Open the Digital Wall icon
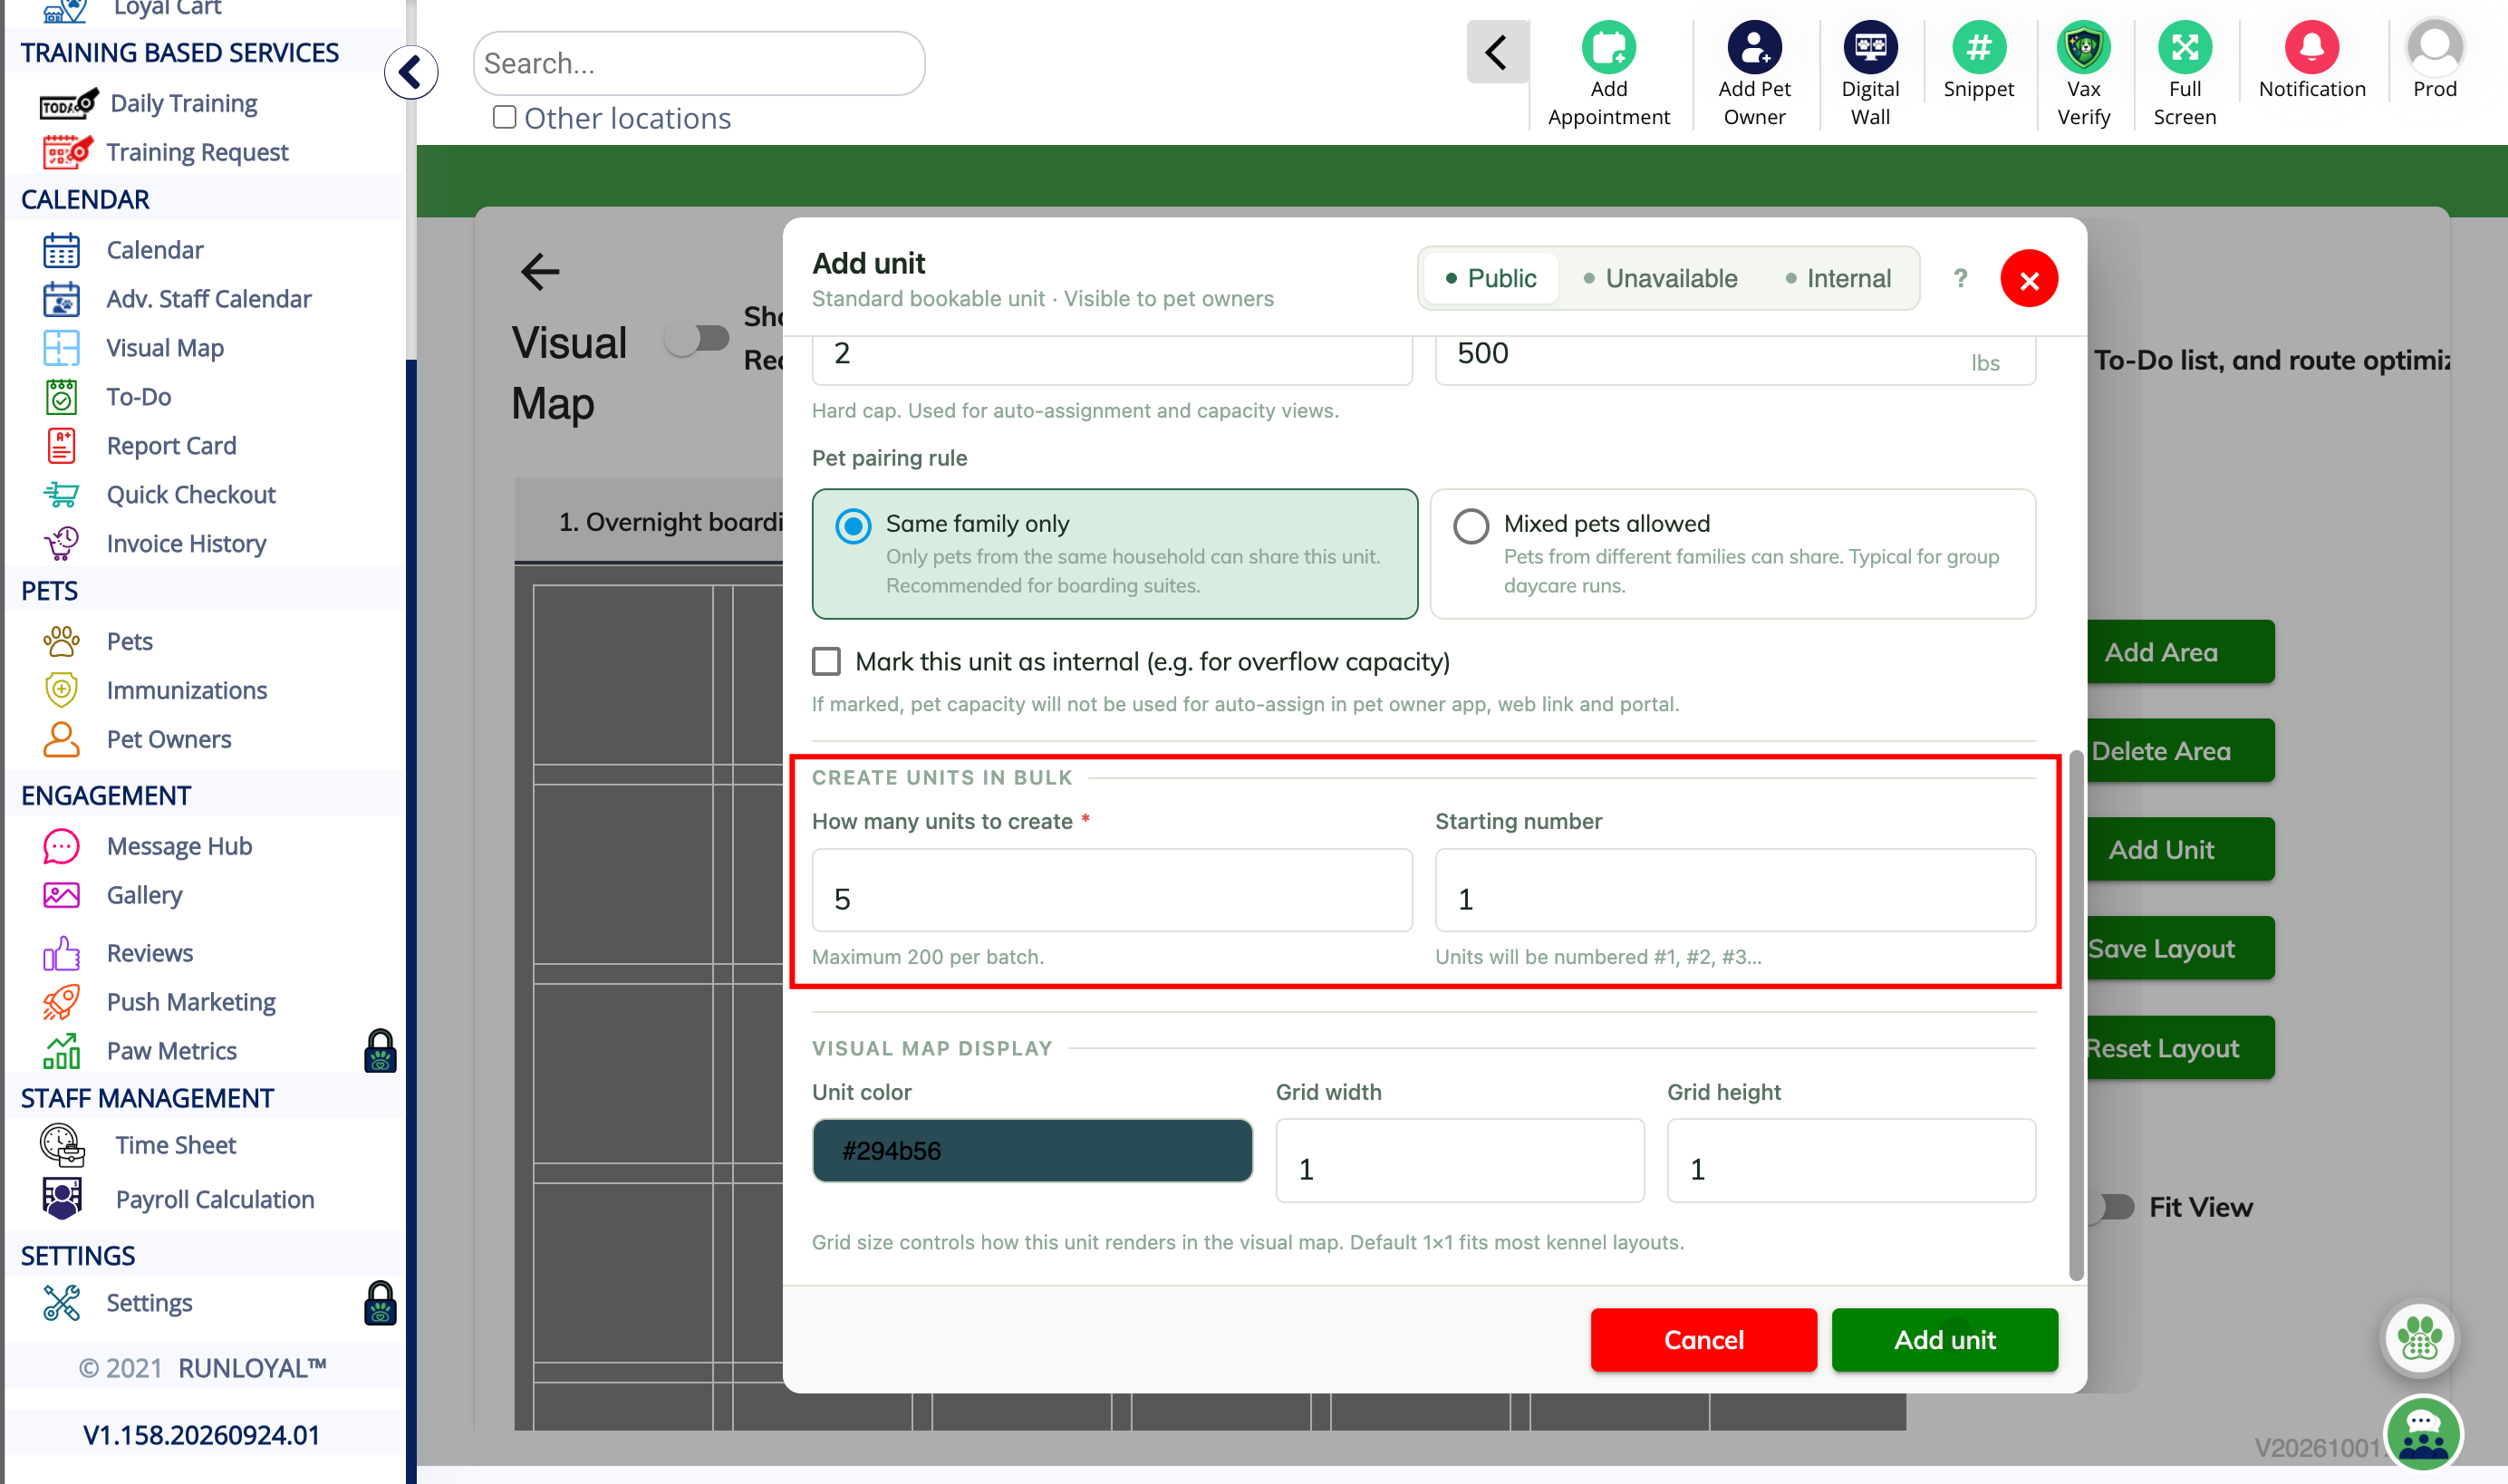This screenshot has width=2508, height=1484. 1869,46
